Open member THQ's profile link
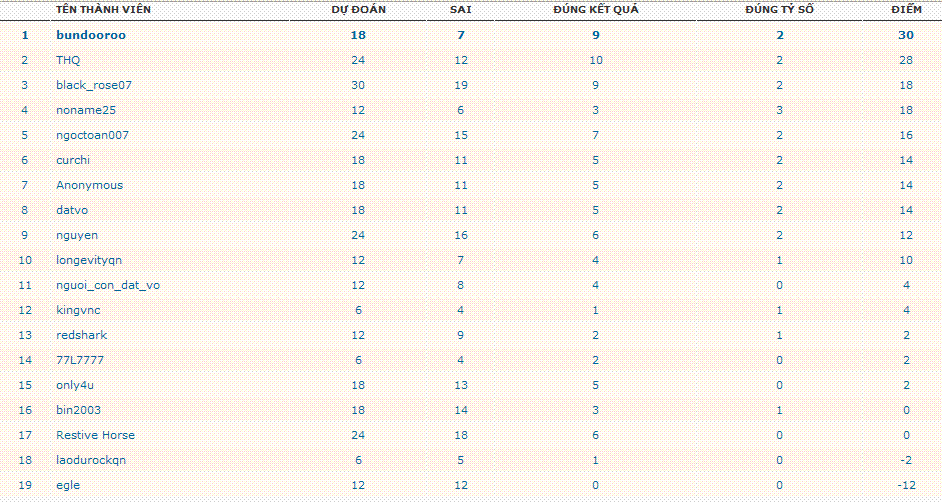Screen dimensions: 942x503 68,60
